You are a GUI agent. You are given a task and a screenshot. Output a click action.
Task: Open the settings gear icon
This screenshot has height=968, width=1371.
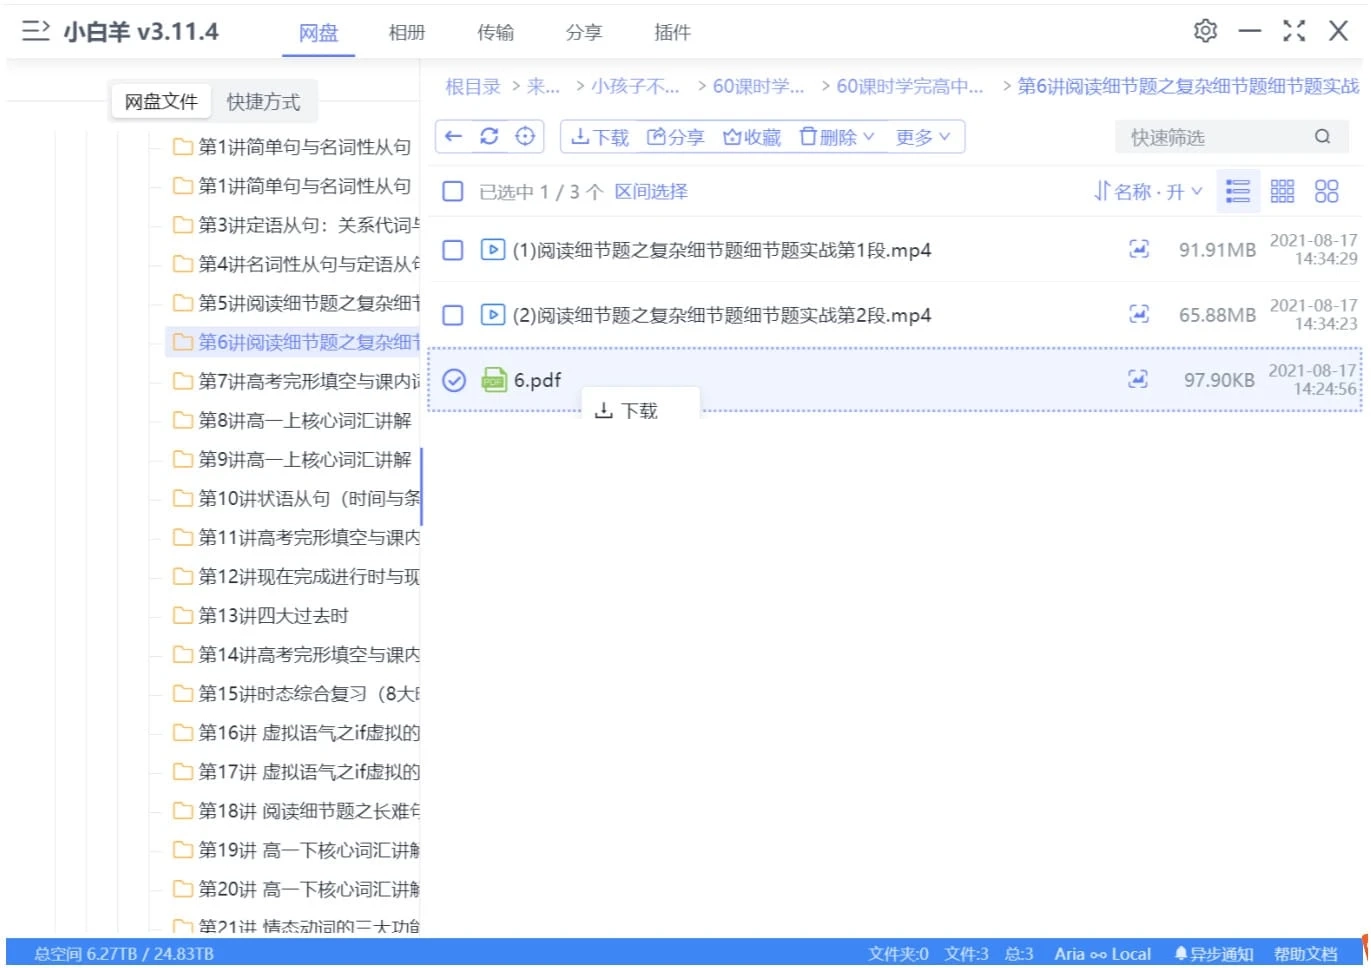pyautogui.click(x=1205, y=31)
